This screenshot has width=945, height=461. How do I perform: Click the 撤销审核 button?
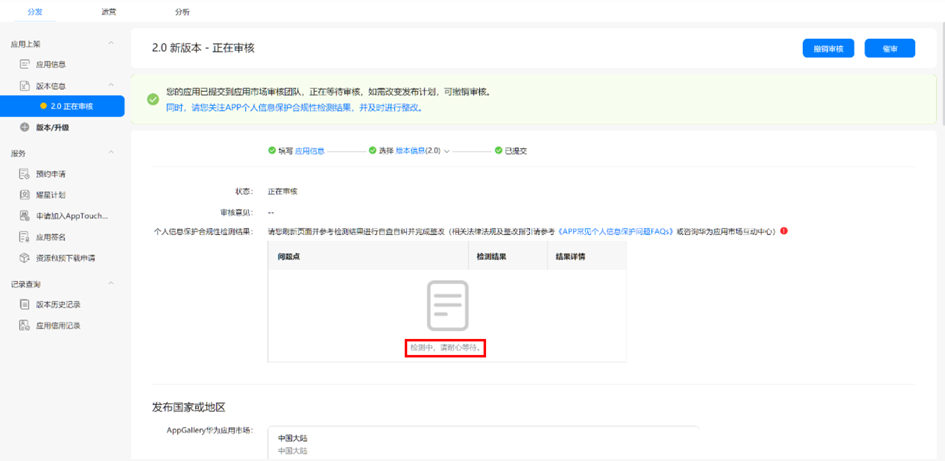pos(828,48)
